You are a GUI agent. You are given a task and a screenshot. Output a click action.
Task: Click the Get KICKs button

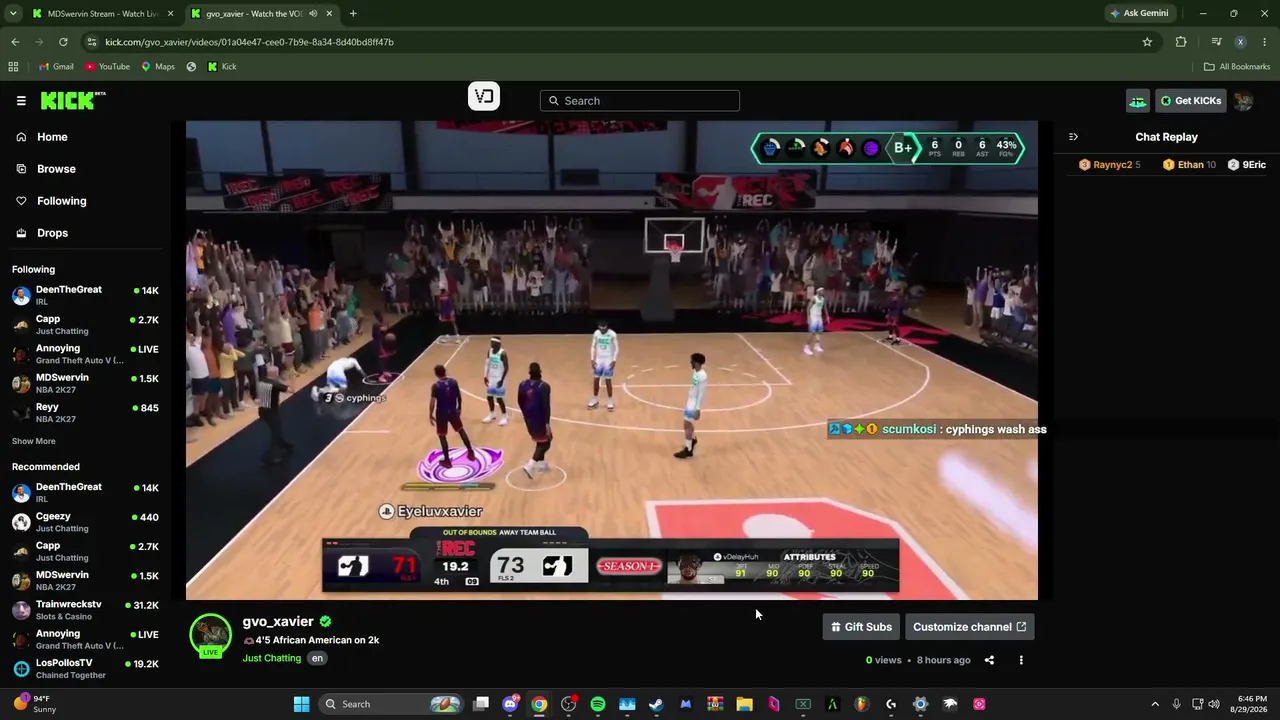tap(1191, 100)
